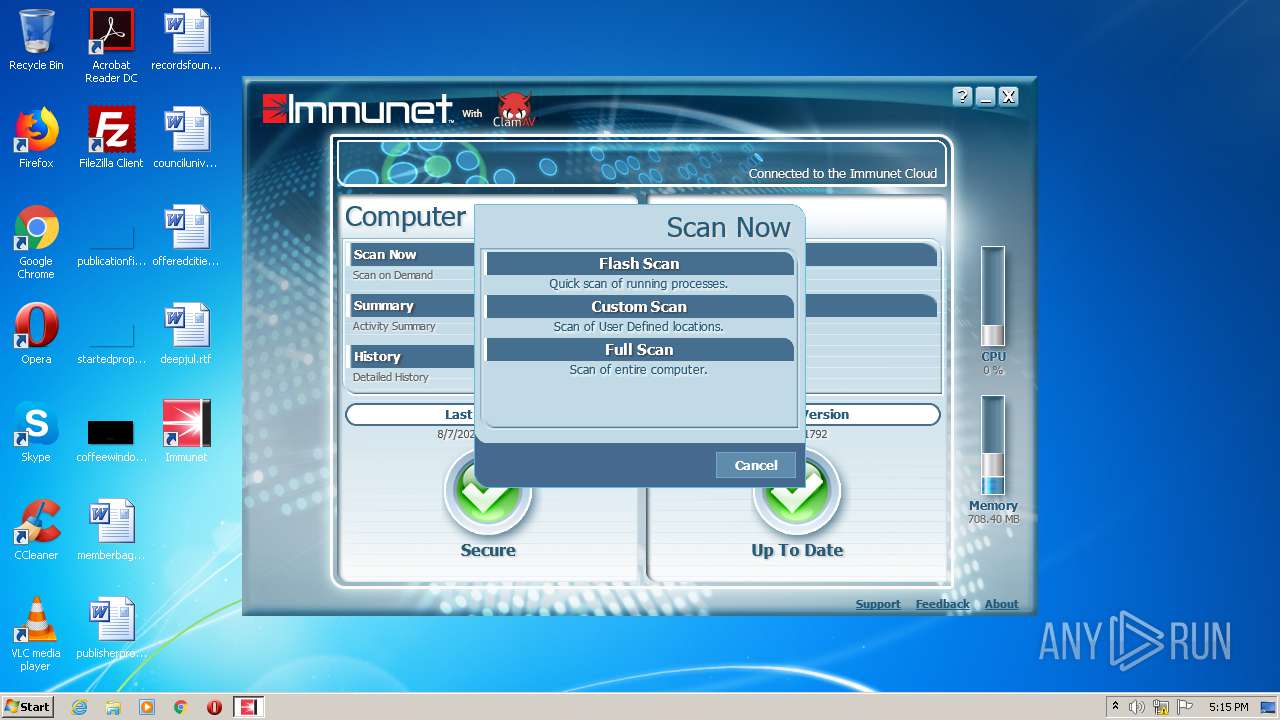The width and height of the screenshot is (1280, 720).
Task: Select the VLC media player desktop shortcut
Action: pyautogui.click(x=36, y=633)
